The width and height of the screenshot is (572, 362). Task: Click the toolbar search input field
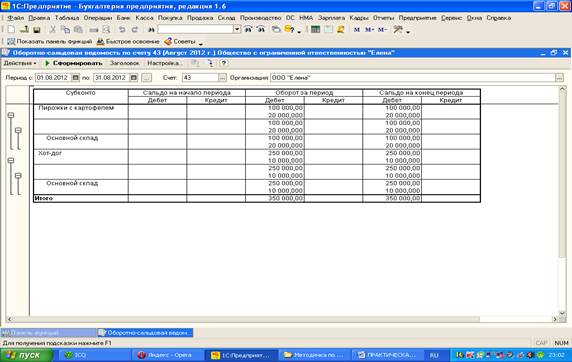pyautogui.click(x=196, y=30)
